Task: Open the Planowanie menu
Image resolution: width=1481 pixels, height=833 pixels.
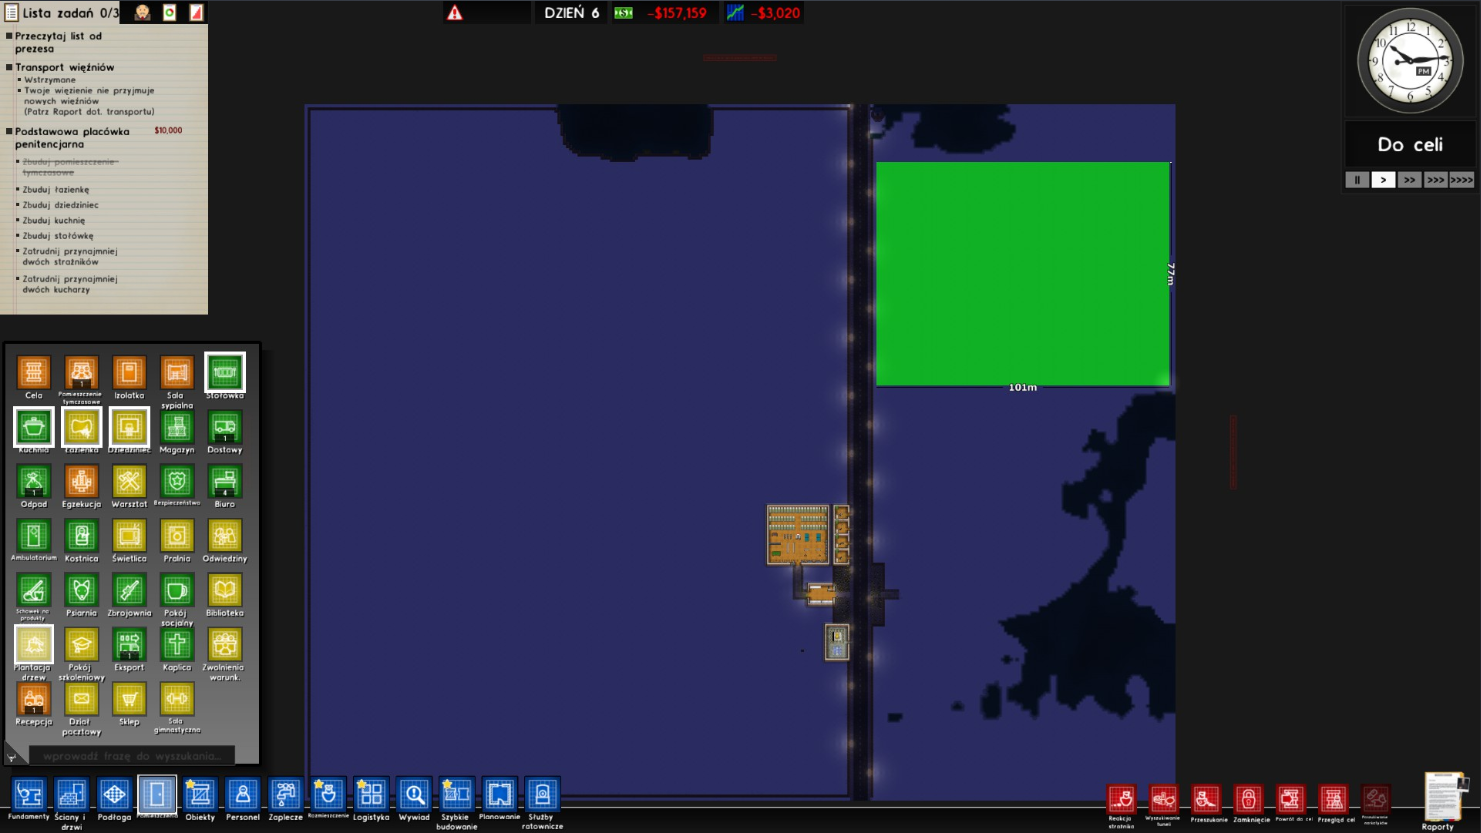Action: point(499,794)
